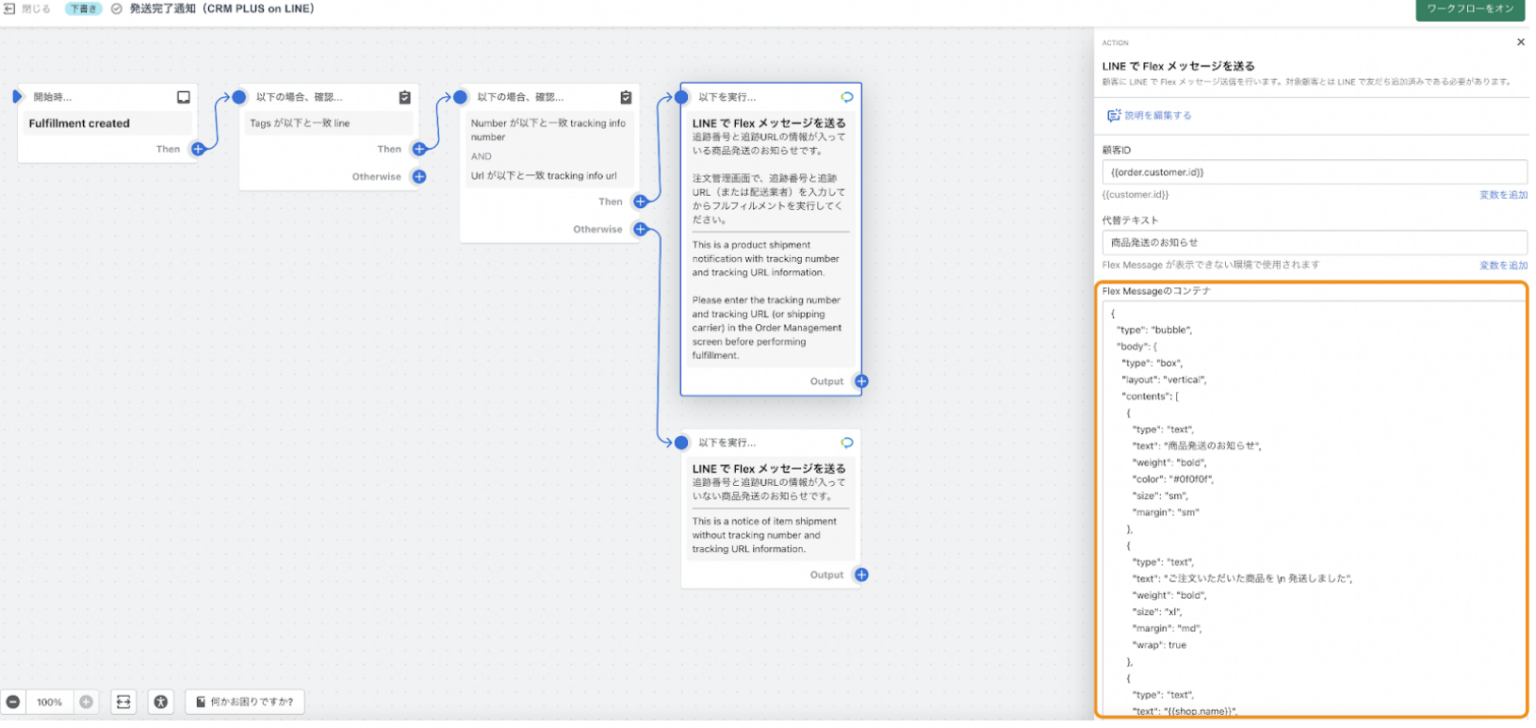Click the chat refresh icon on the Flex message action card

pos(845,96)
